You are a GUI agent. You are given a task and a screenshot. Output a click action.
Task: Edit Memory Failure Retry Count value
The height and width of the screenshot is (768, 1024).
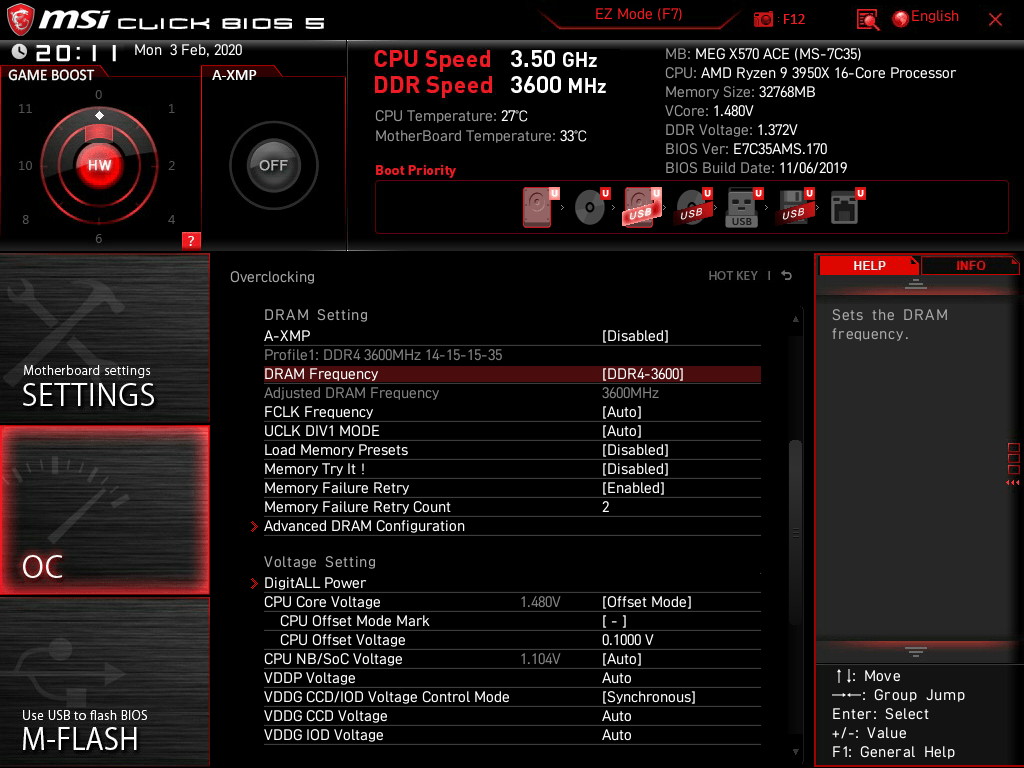click(x=512, y=507)
